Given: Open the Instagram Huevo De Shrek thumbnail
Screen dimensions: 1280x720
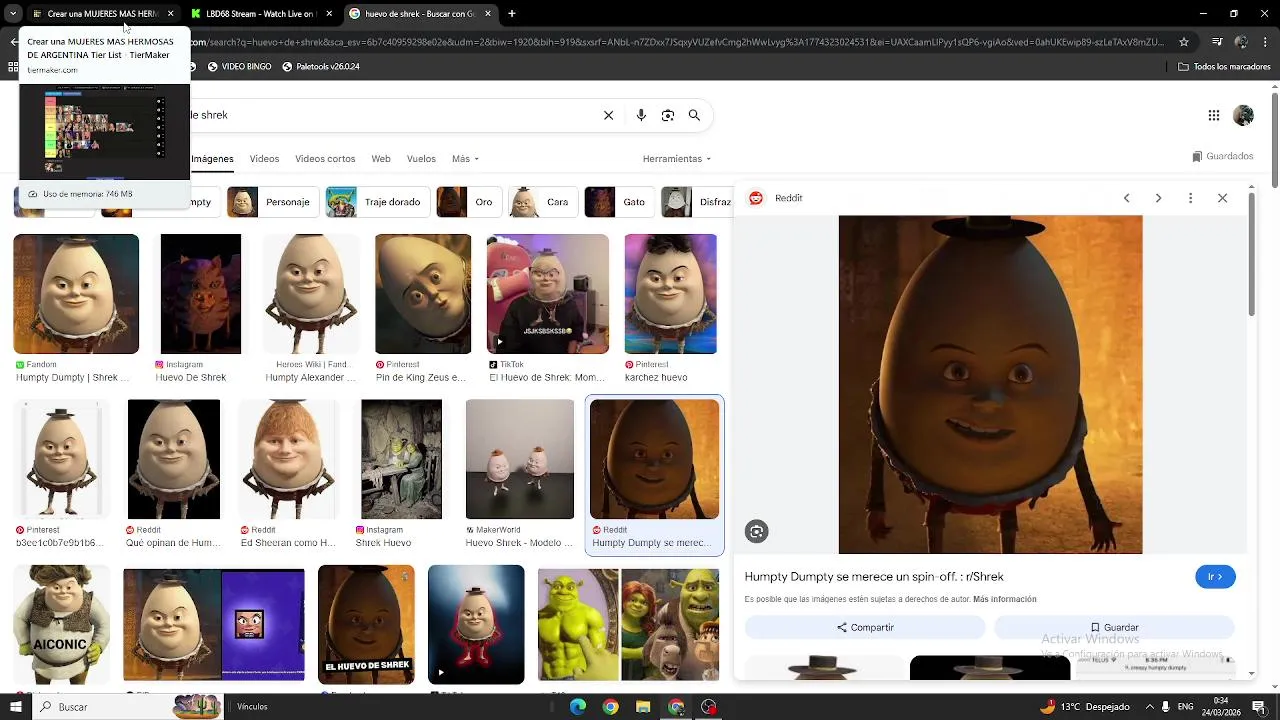Looking at the screenshot, I should pos(201,294).
